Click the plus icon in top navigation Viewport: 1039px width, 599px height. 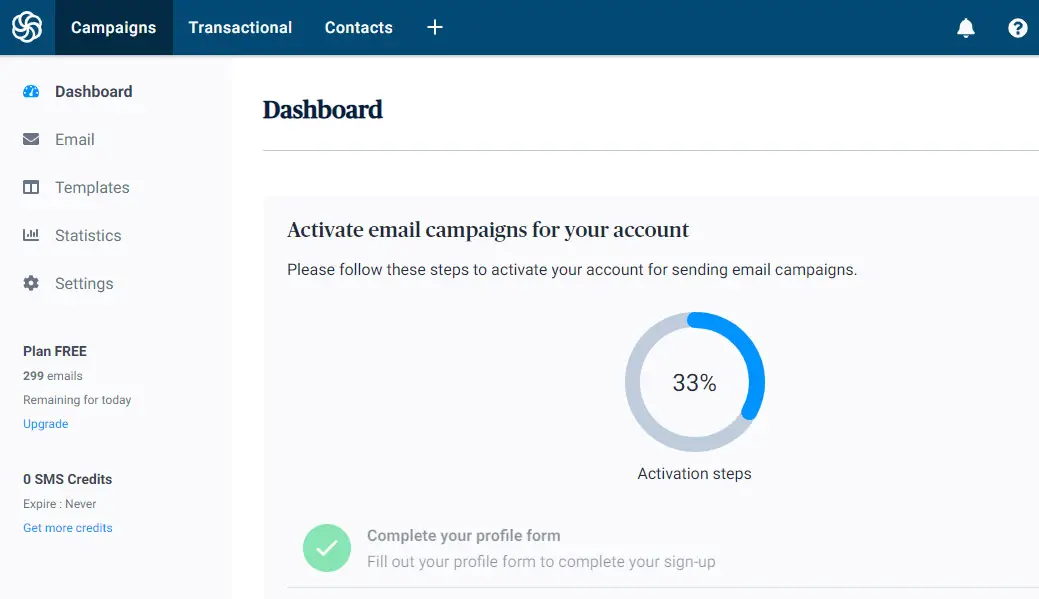[x=435, y=27]
